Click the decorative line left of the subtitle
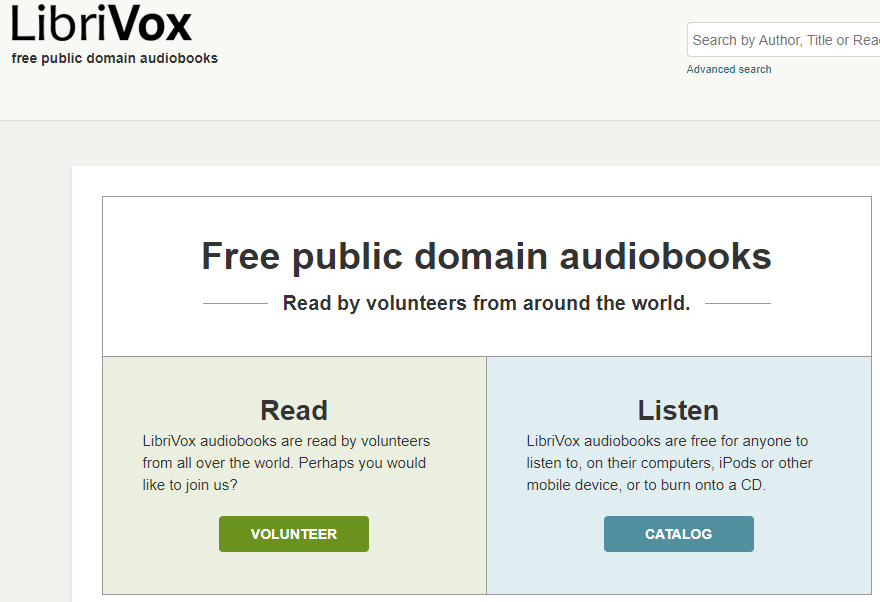880x602 pixels. (235, 303)
